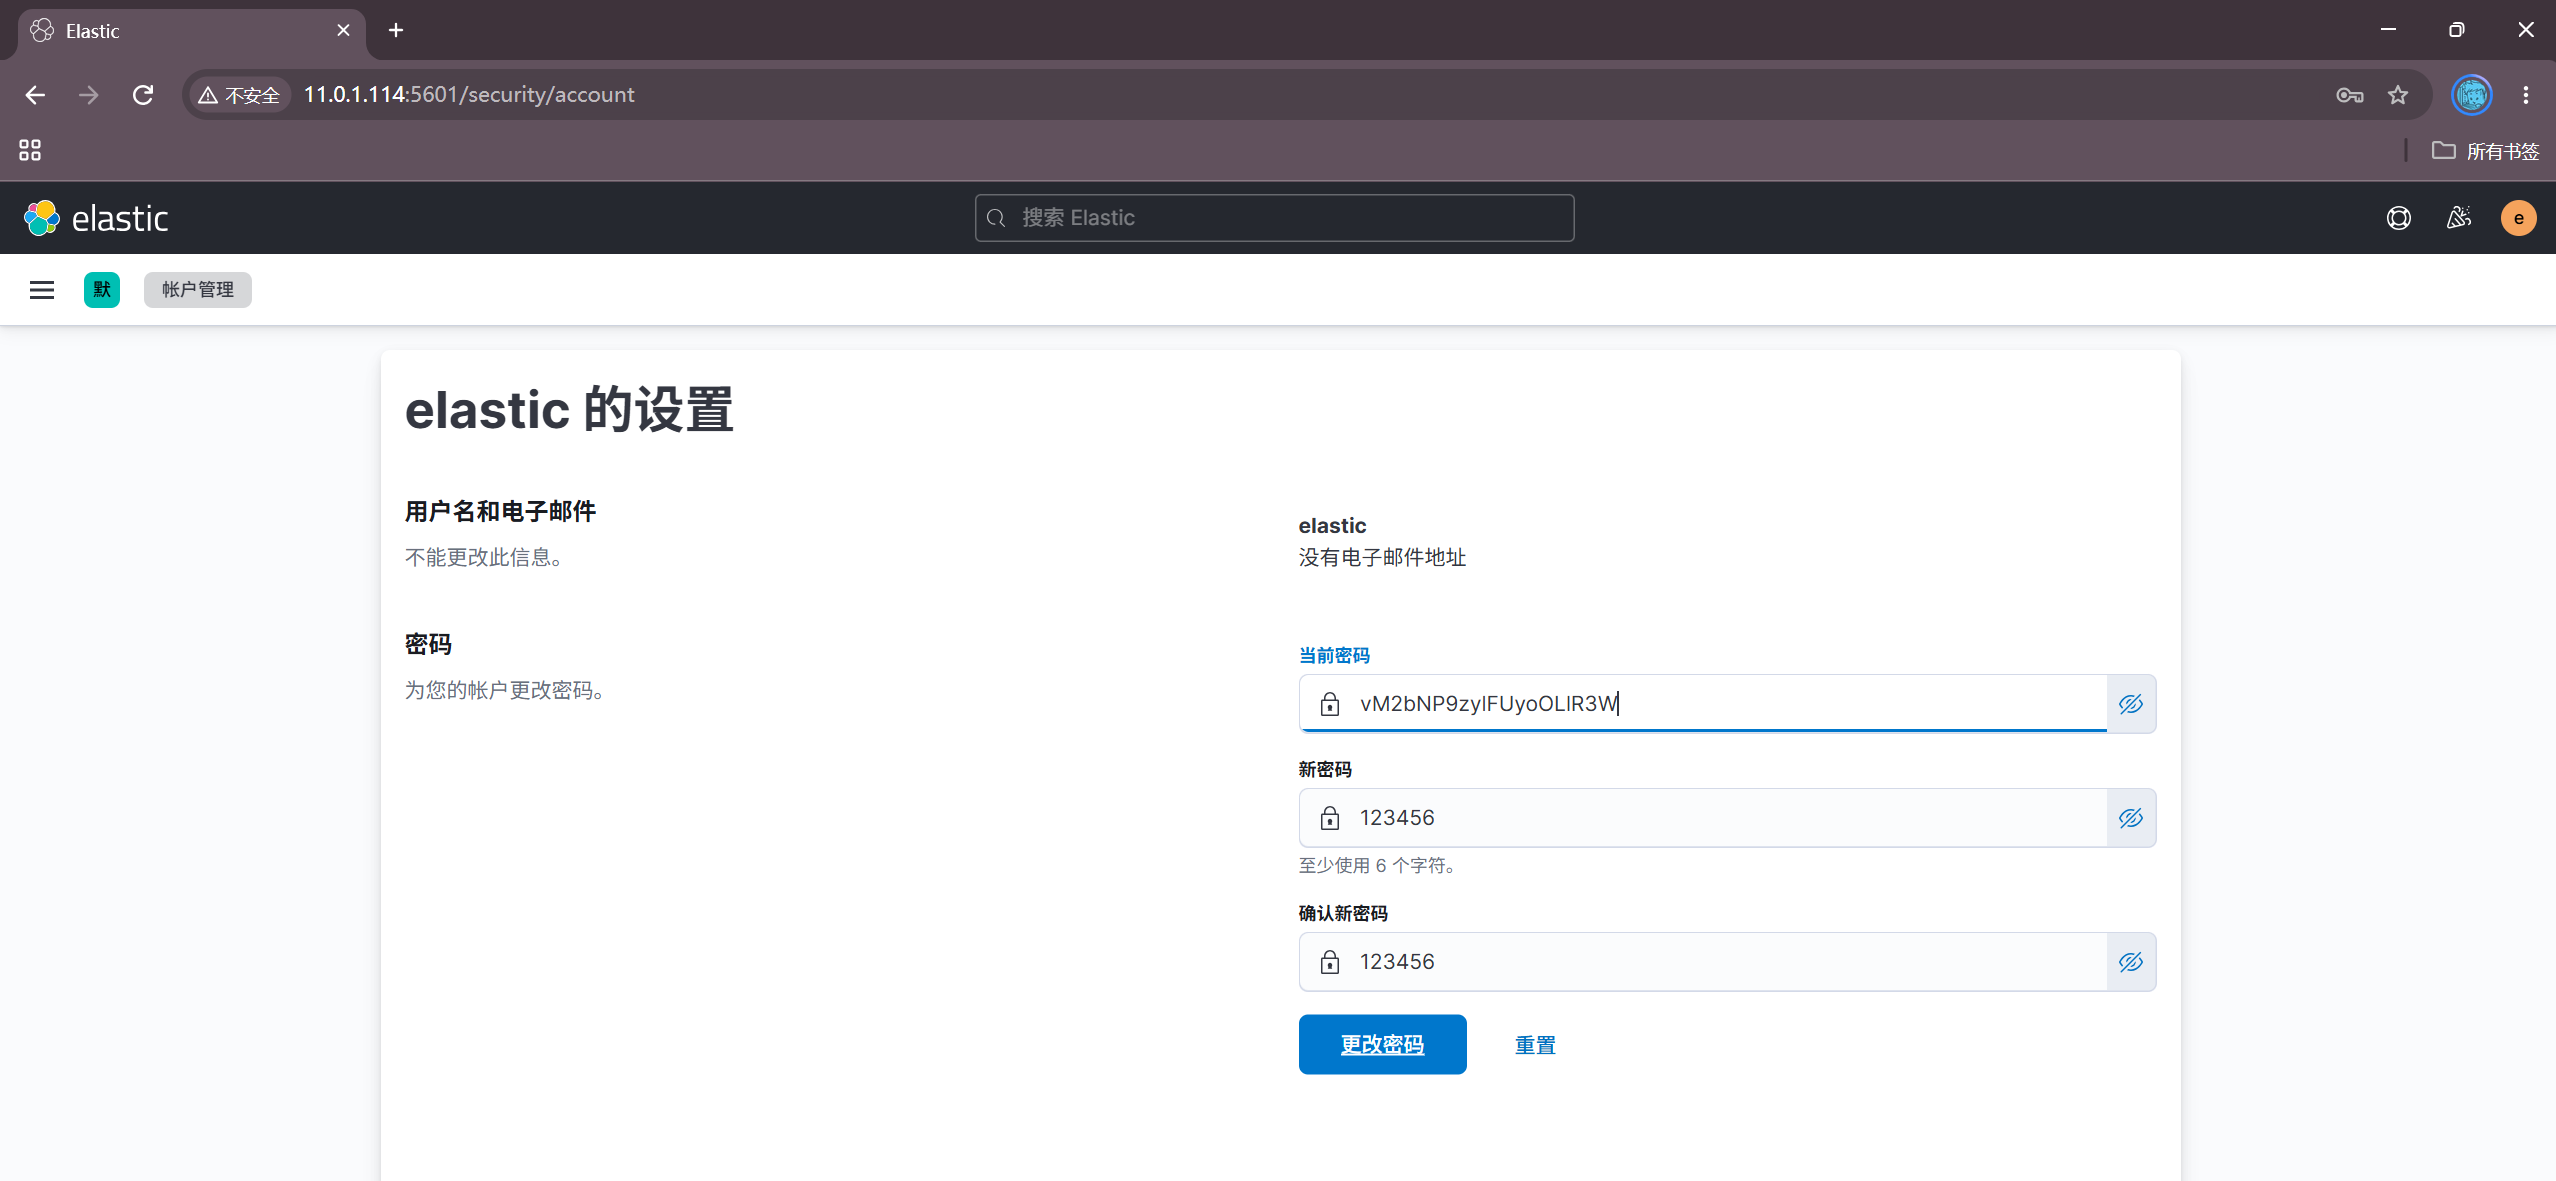Image resolution: width=2556 pixels, height=1181 pixels.
Task: Hide the confirm new password value
Action: click(2131, 962)
